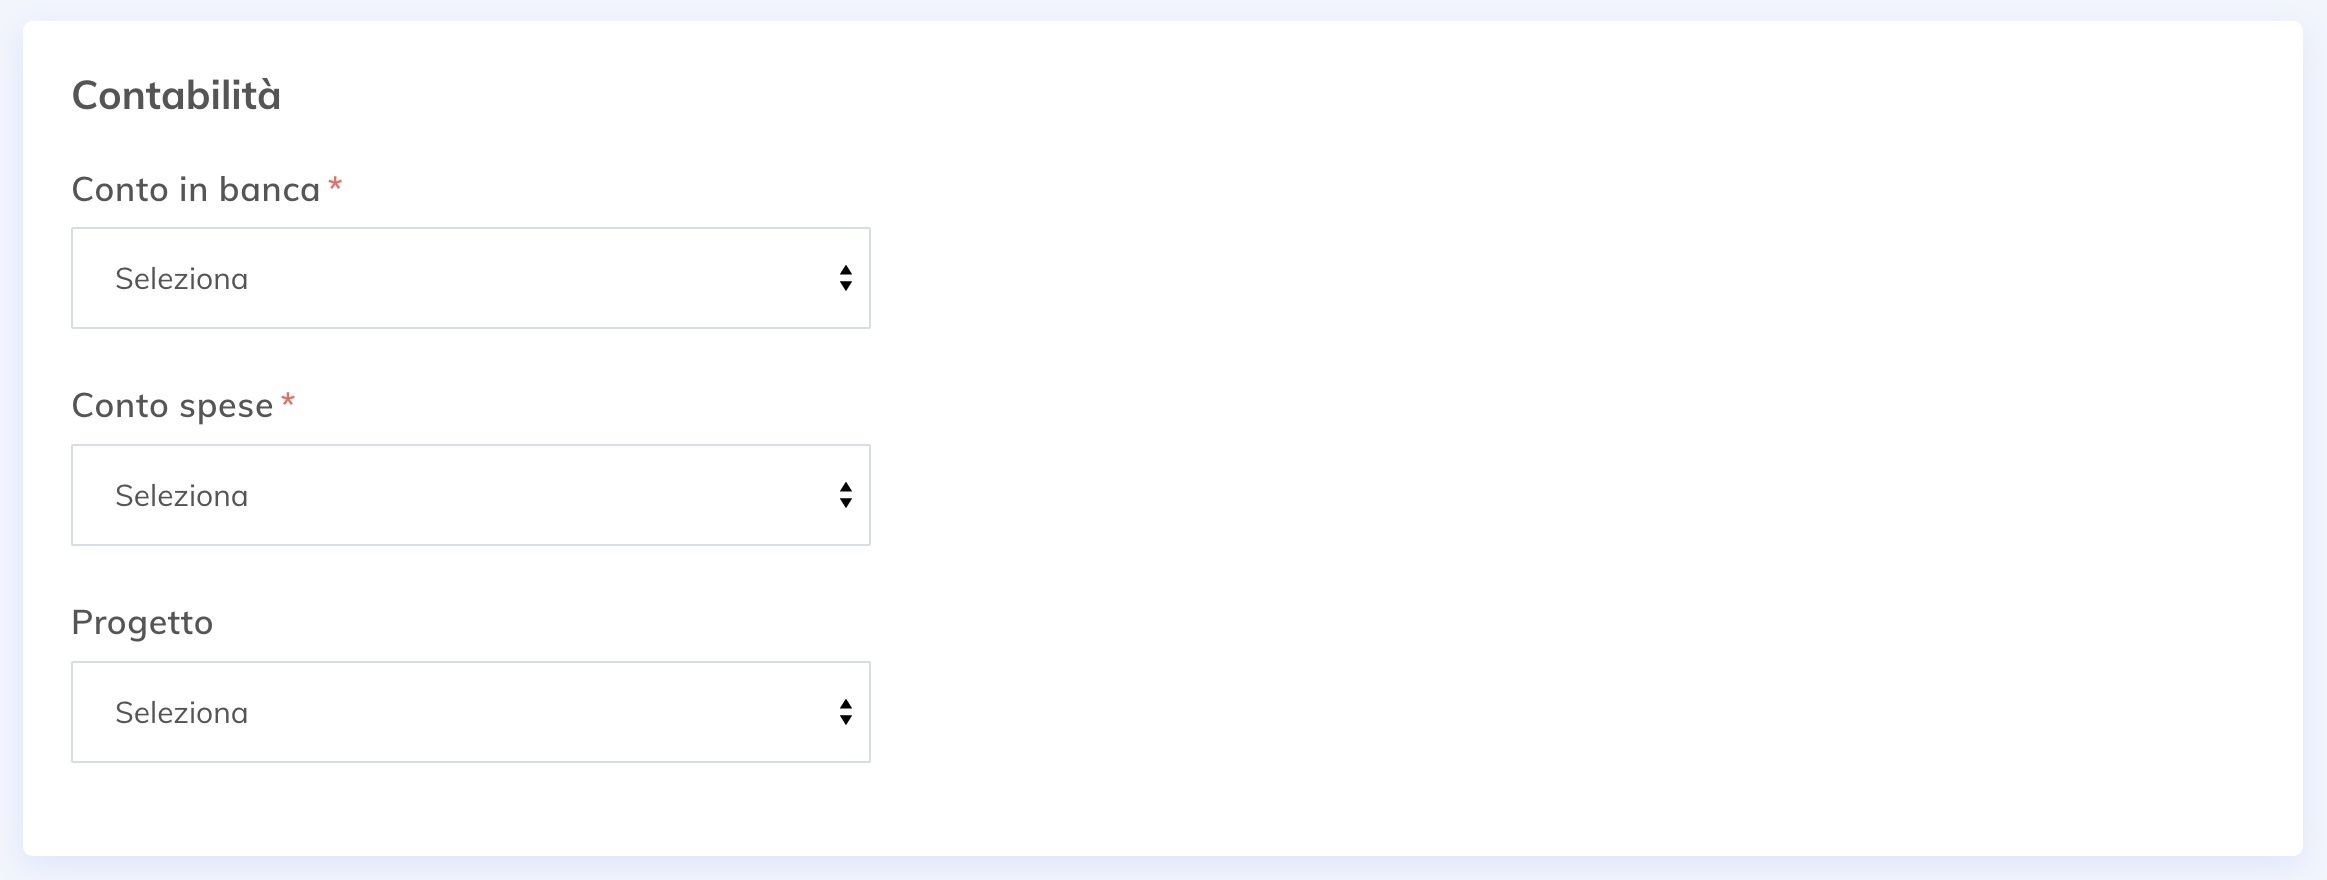The height and width of the screenshot is (880, 2327).
Task: Click "Seleziona" text under Conto spese
Action: (x=181, y=496)
